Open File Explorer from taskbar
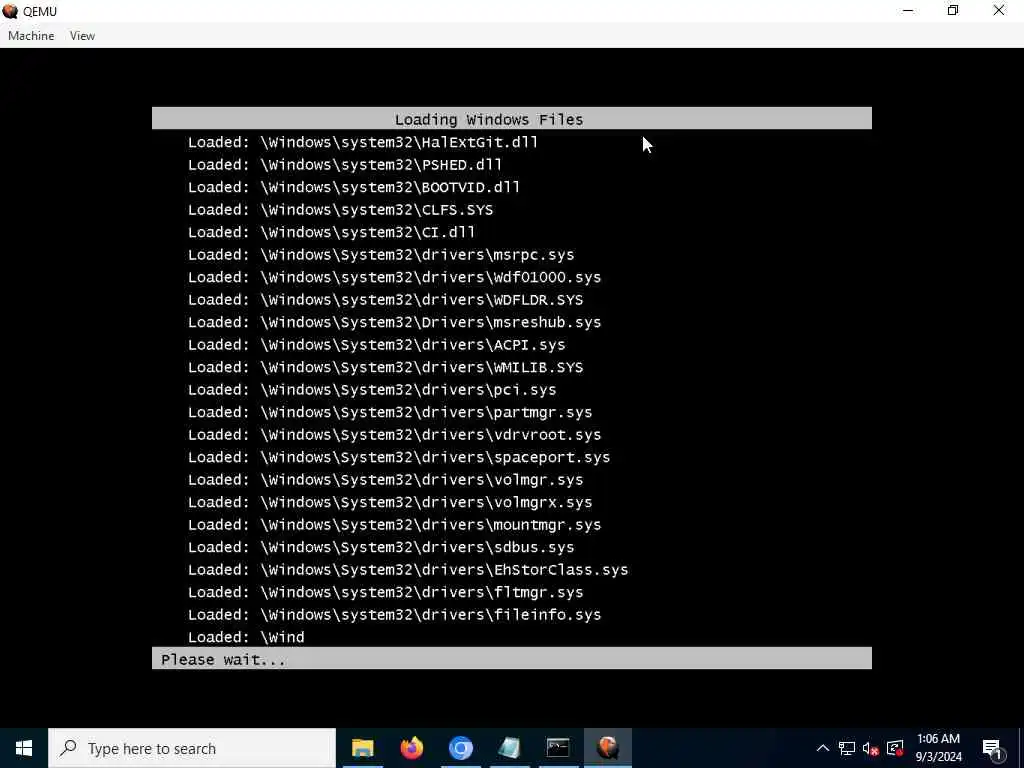 point(362,748)
